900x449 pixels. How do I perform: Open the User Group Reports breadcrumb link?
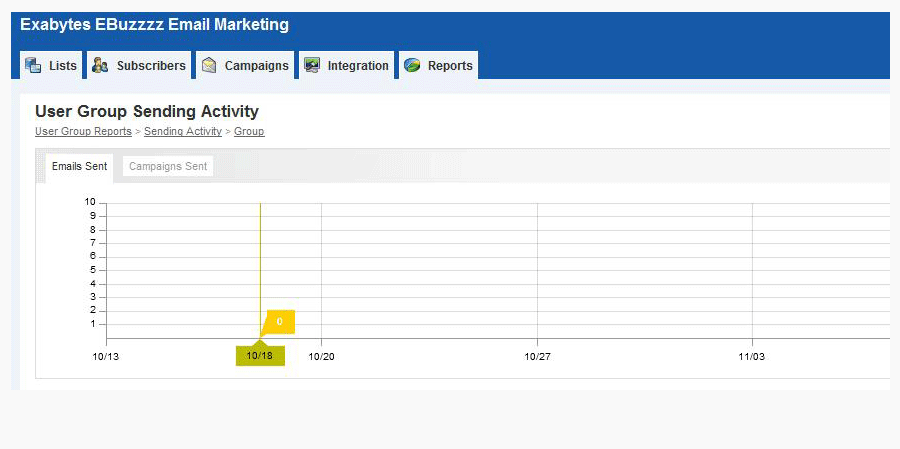(83, 131)
